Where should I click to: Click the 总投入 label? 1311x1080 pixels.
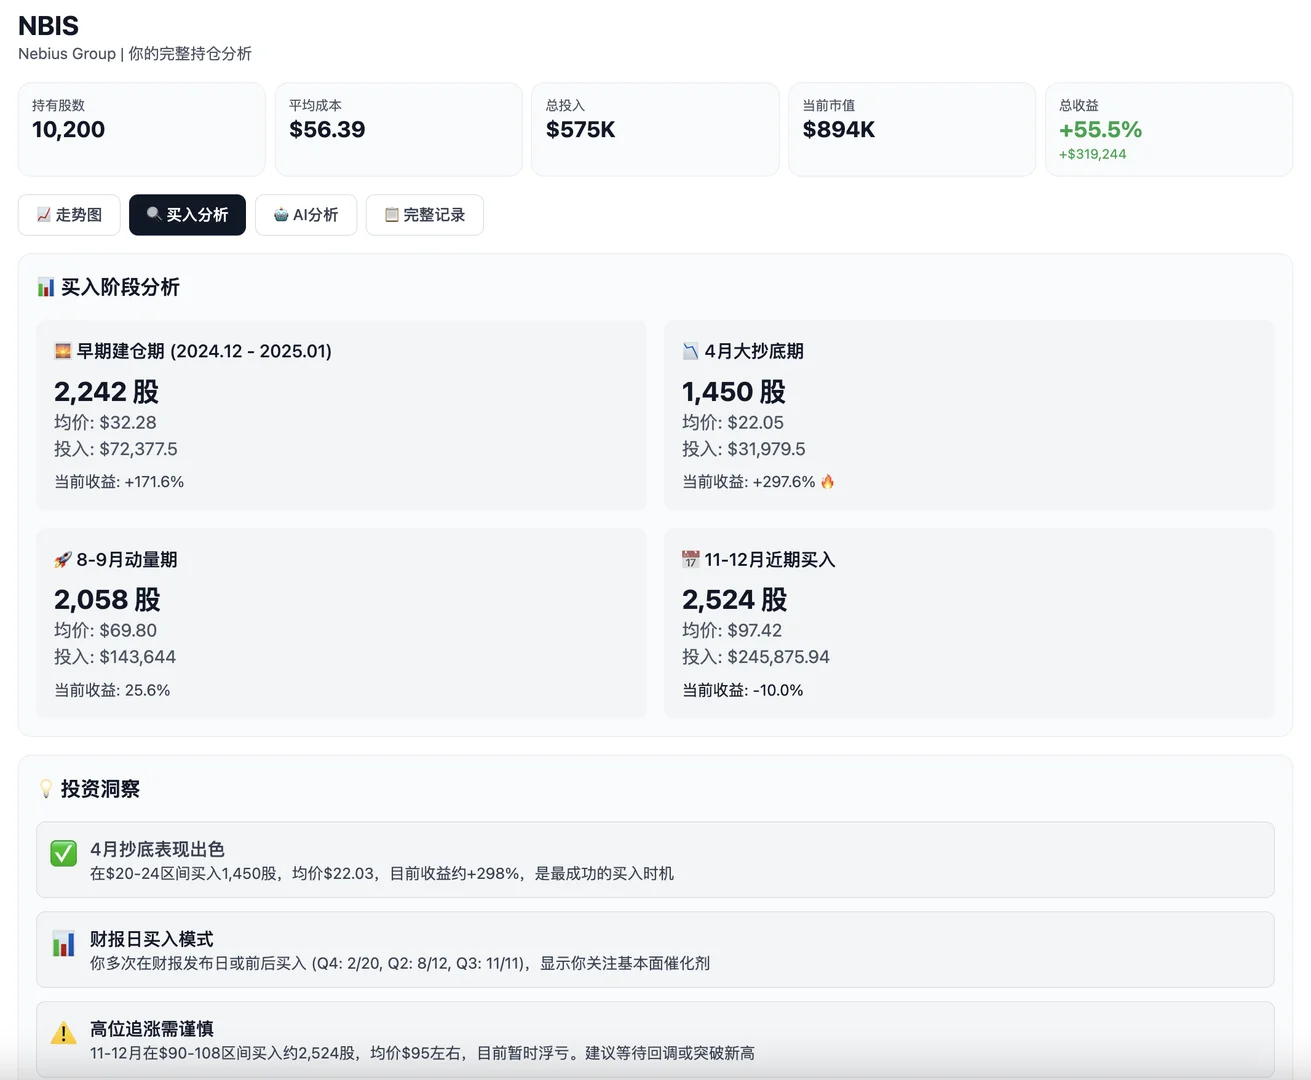click(x=565, y=105)
